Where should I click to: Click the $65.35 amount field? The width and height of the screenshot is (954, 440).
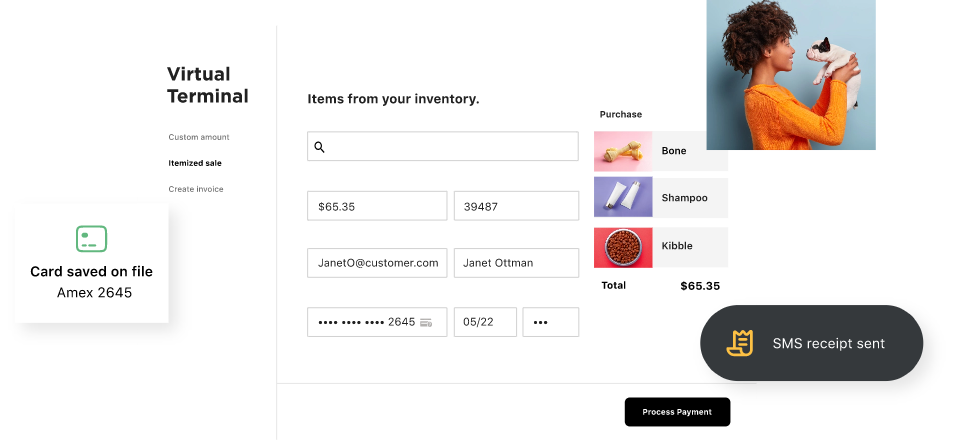[376, 206]
